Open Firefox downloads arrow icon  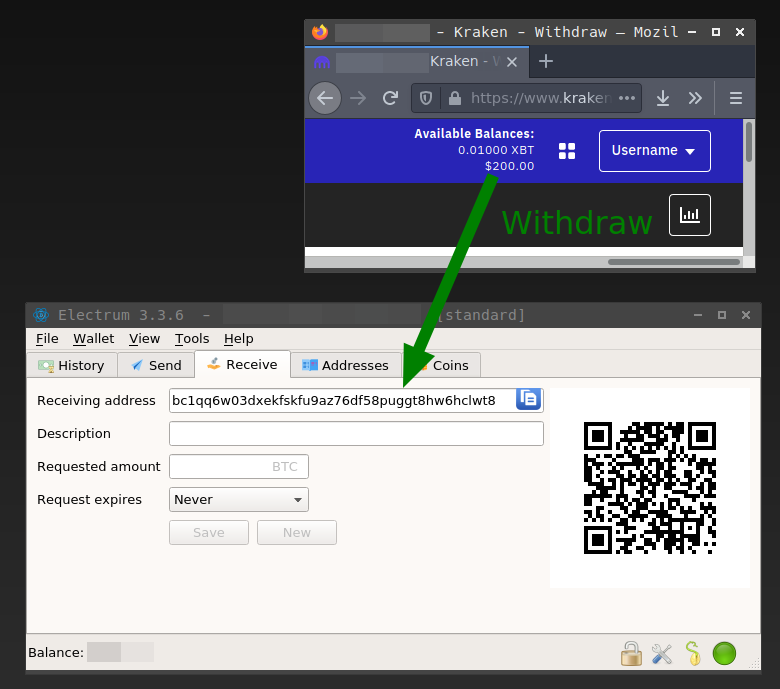point(663,98)
